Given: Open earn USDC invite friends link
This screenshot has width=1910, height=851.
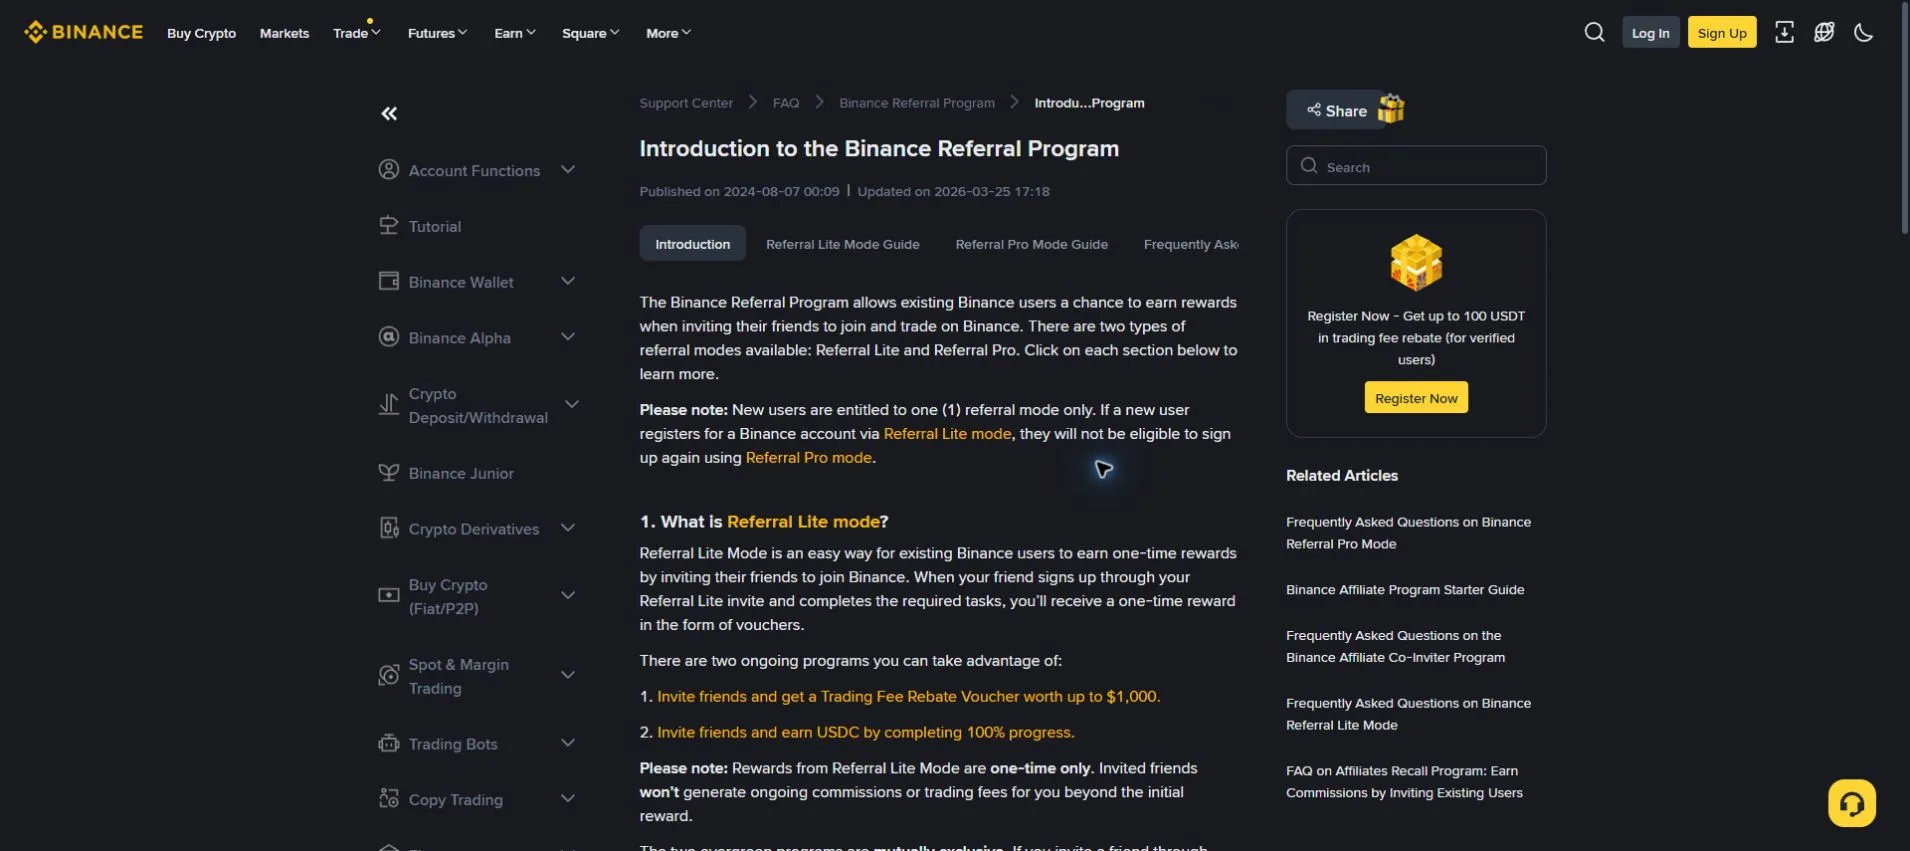Looking at the screenshot, I should [x=865, y=733].
